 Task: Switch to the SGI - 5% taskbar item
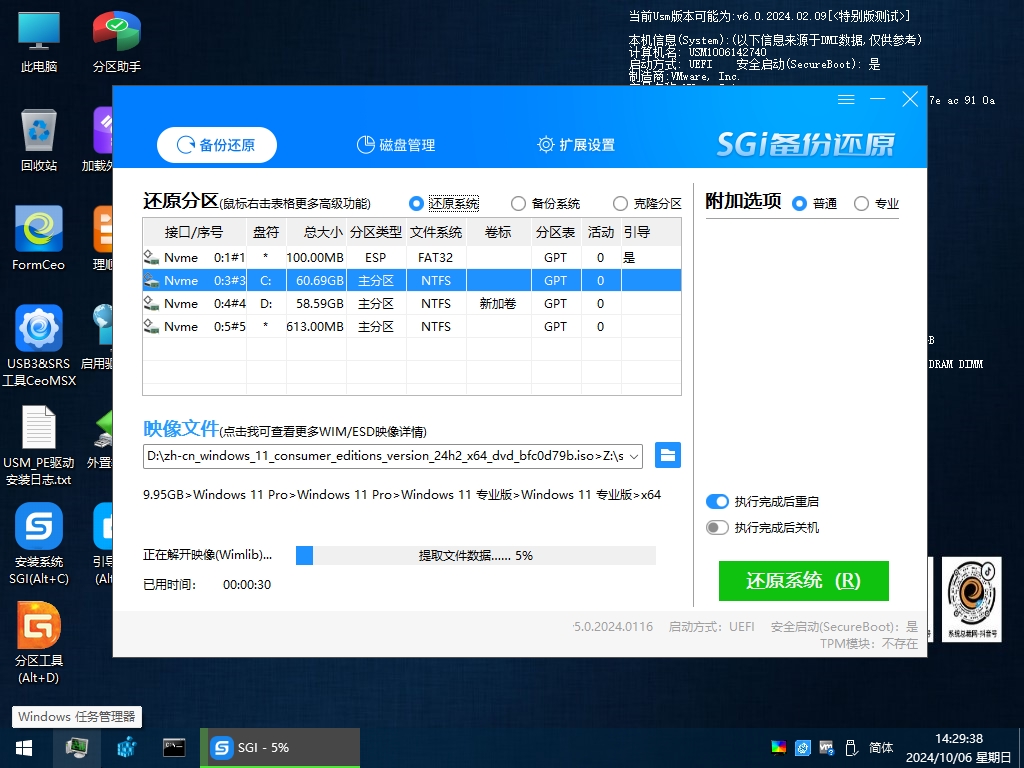tap(280, 748)
